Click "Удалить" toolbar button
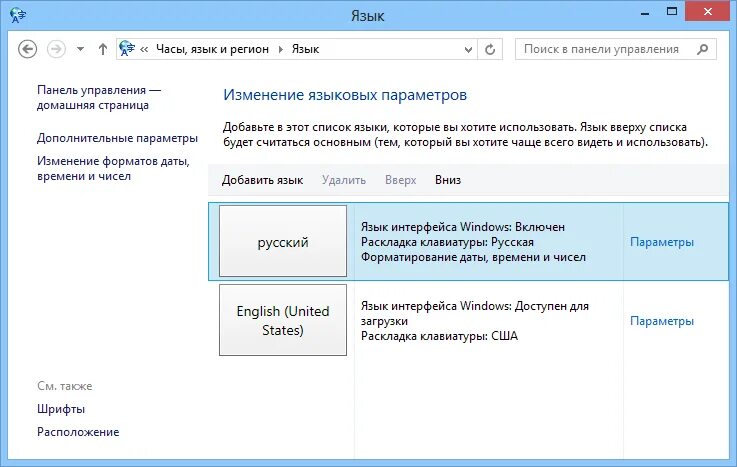Screen dimensions: 737x467 (344, 180)
